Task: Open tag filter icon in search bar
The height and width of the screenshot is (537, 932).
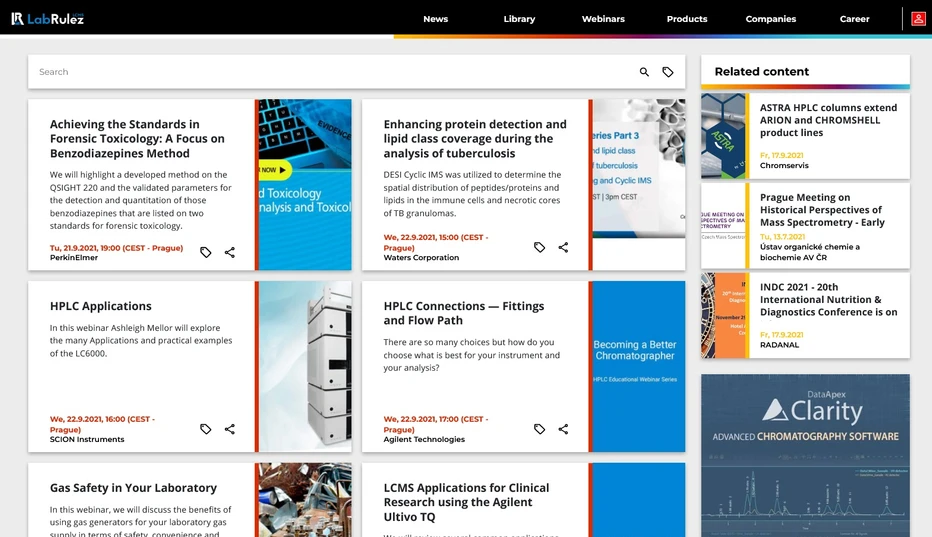Action: point(668,72)
